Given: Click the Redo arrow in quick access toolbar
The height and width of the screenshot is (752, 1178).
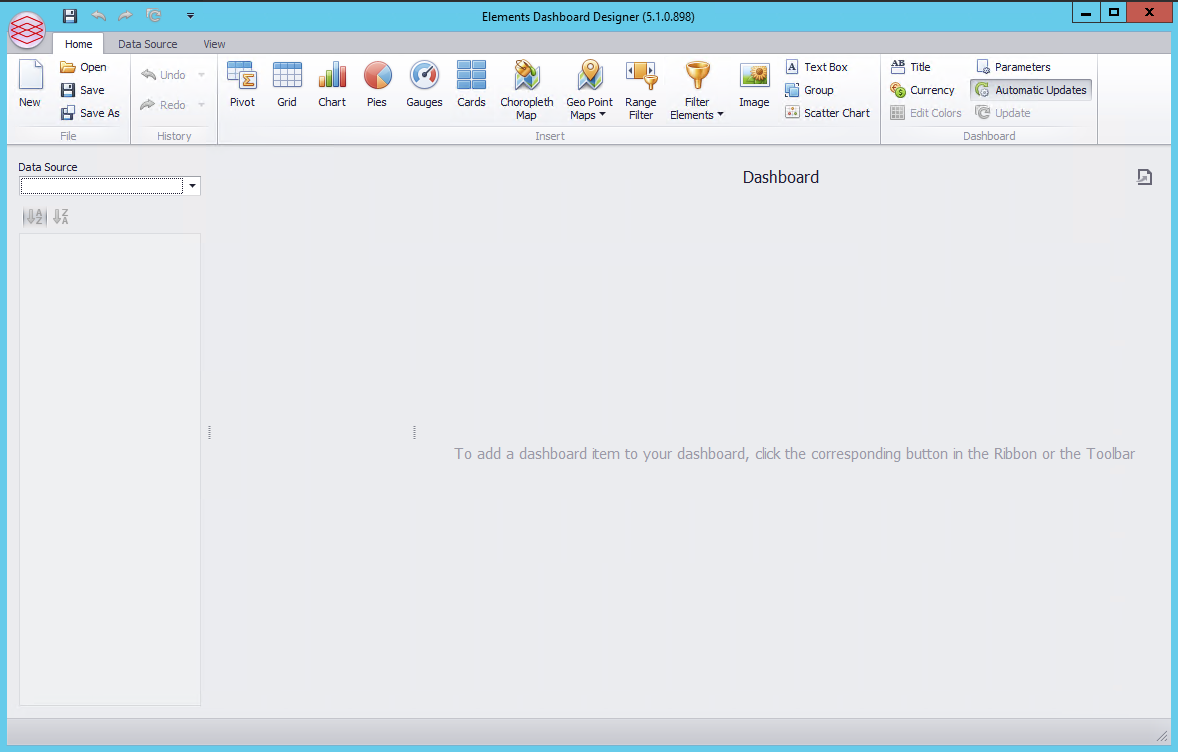Looking at the screenshot, I should click(x=125, y=16).
